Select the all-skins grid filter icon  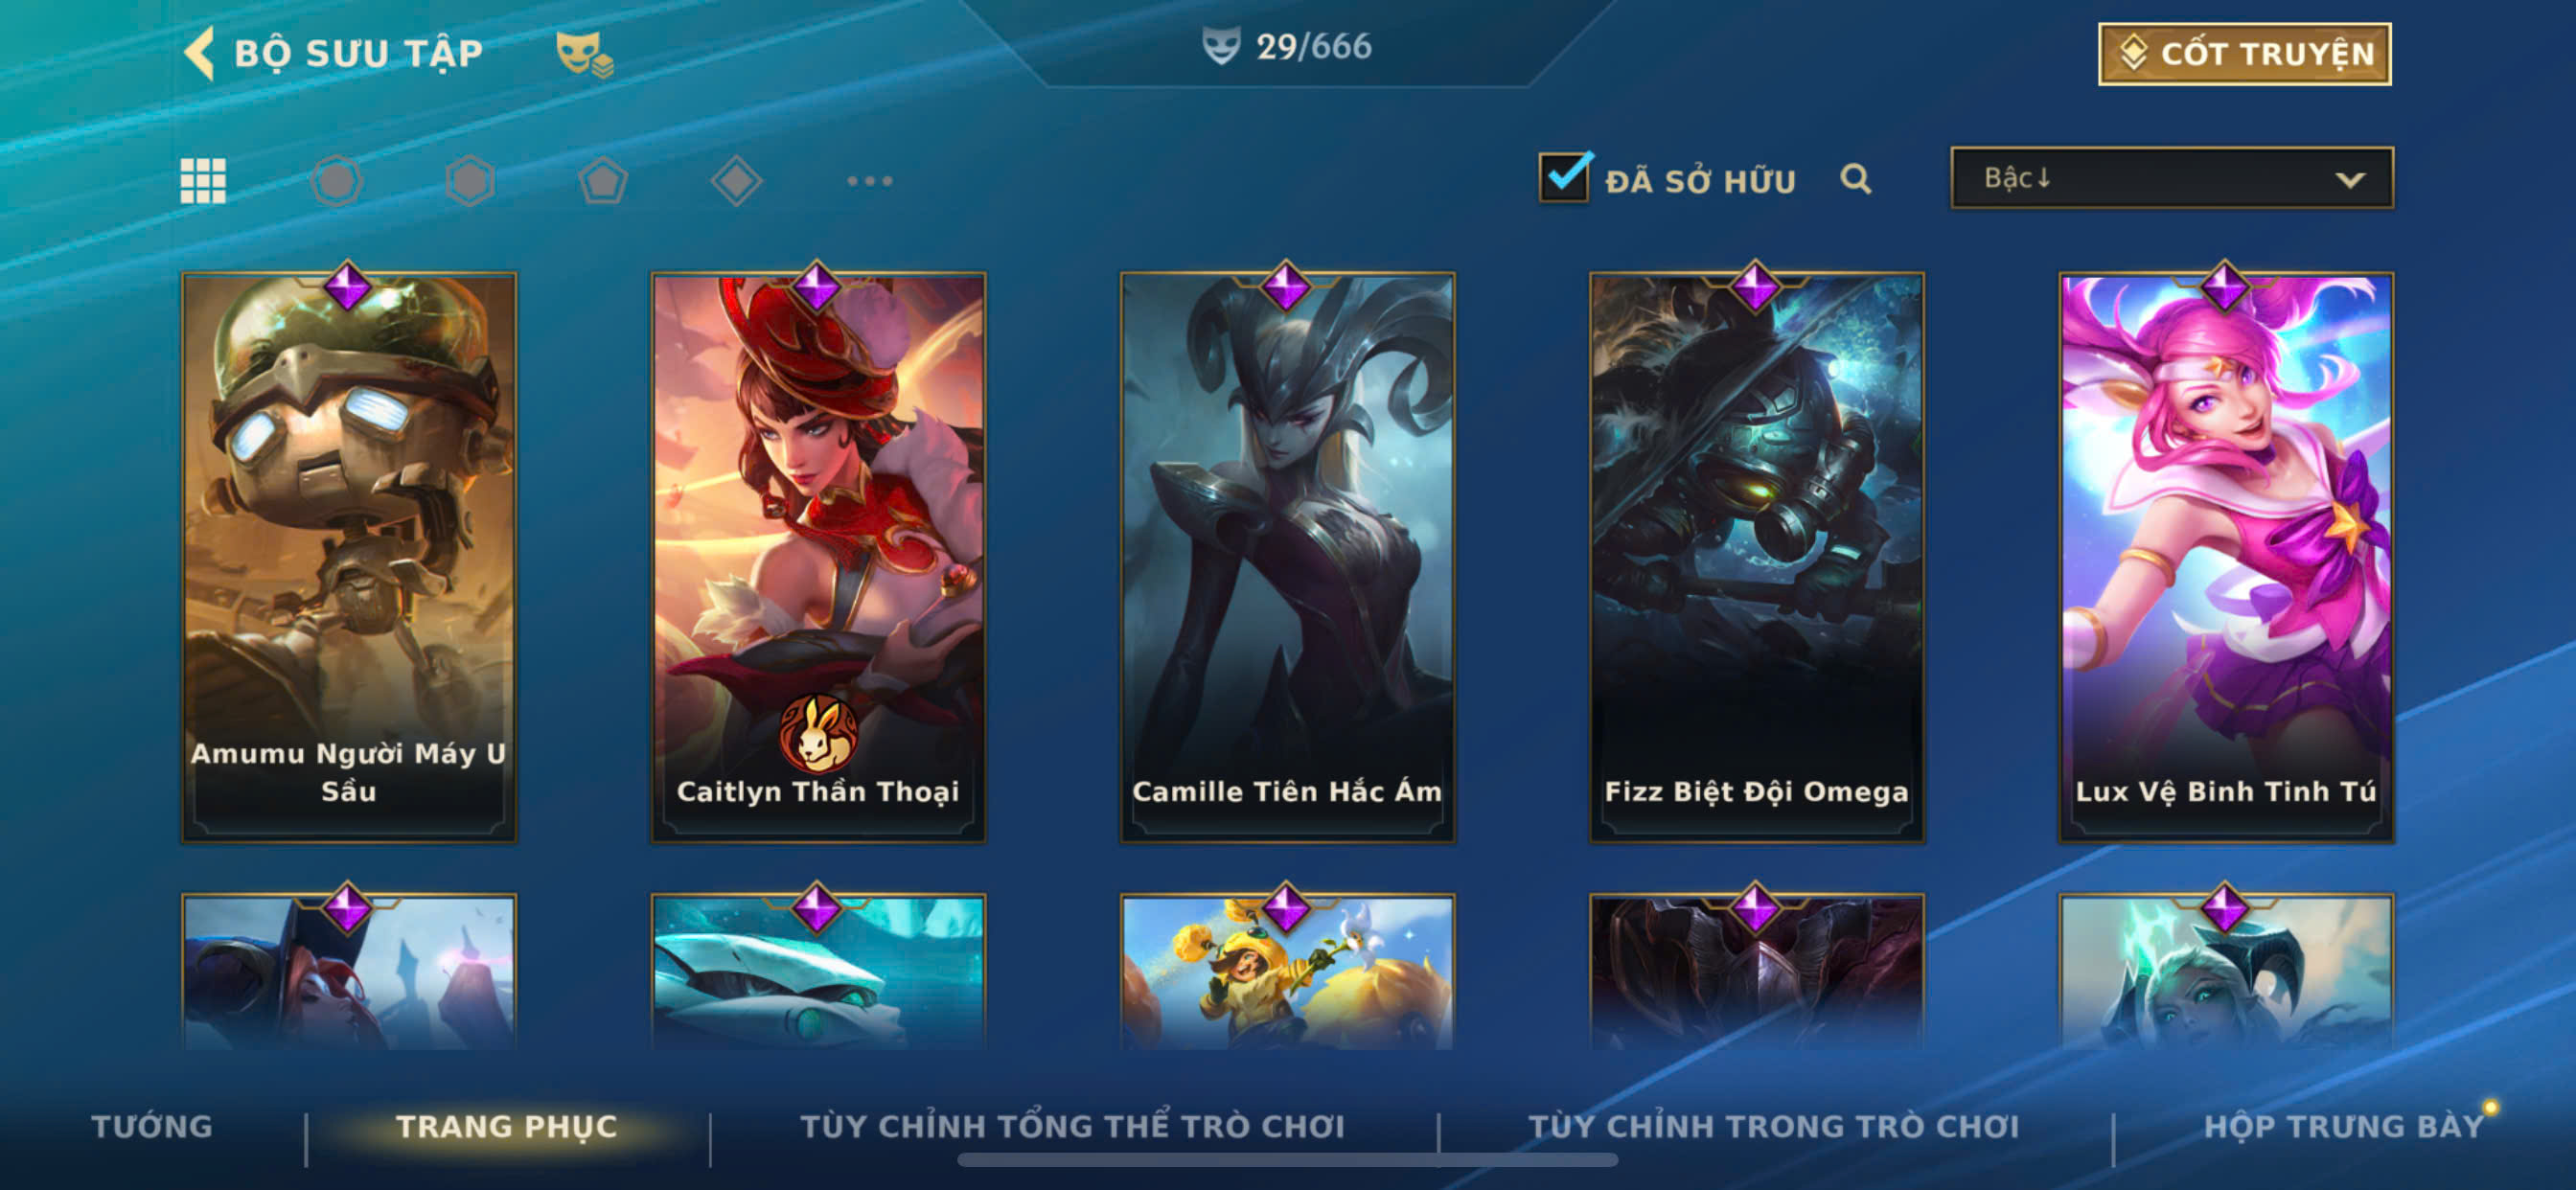coord(203,181)
